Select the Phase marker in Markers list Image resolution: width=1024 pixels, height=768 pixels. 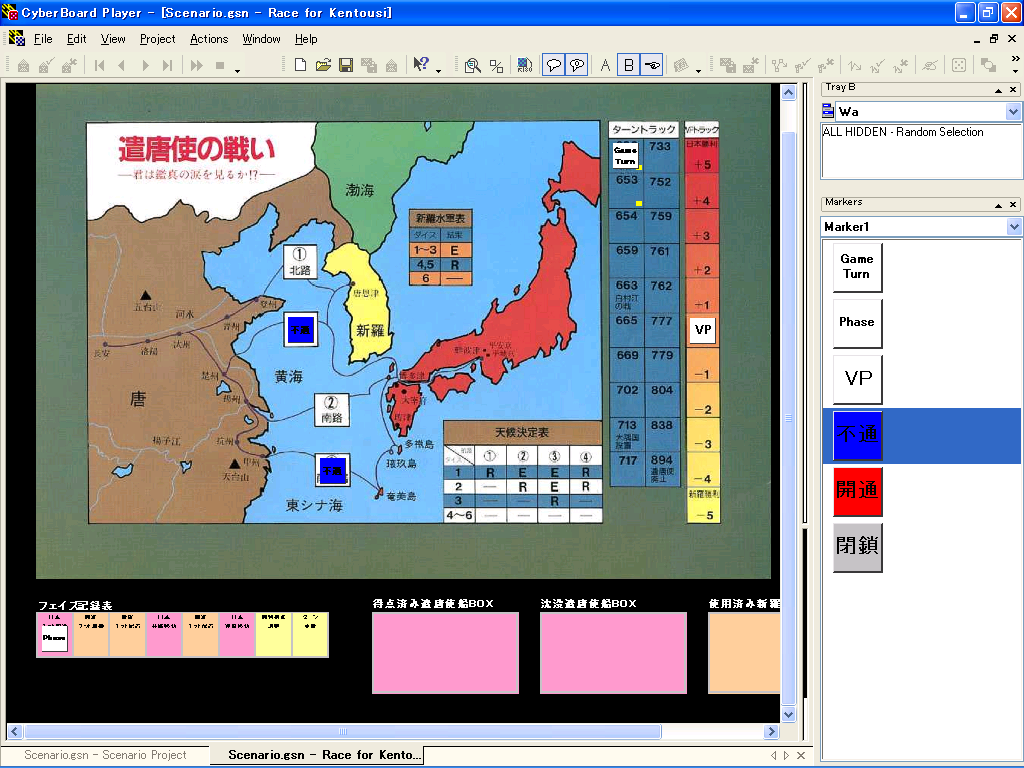point(857,323)
